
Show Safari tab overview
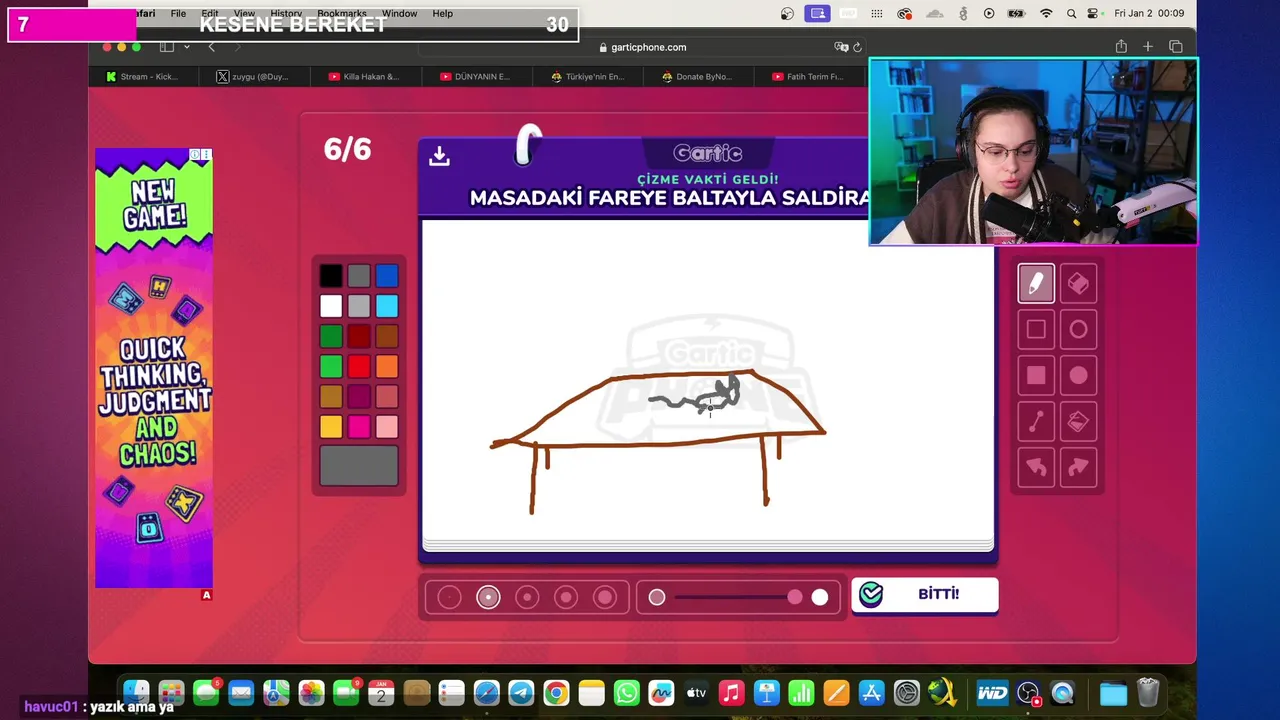pos(1176,47)
